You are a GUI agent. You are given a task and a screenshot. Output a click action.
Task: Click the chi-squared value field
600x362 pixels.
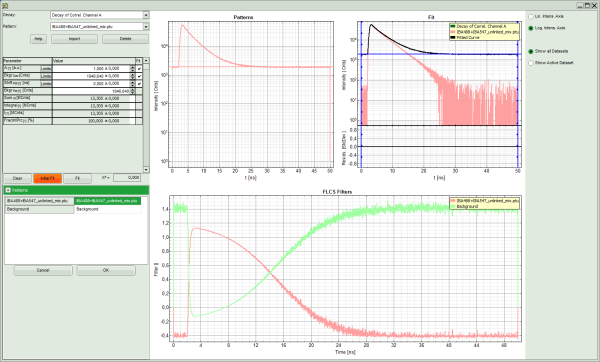127,178
